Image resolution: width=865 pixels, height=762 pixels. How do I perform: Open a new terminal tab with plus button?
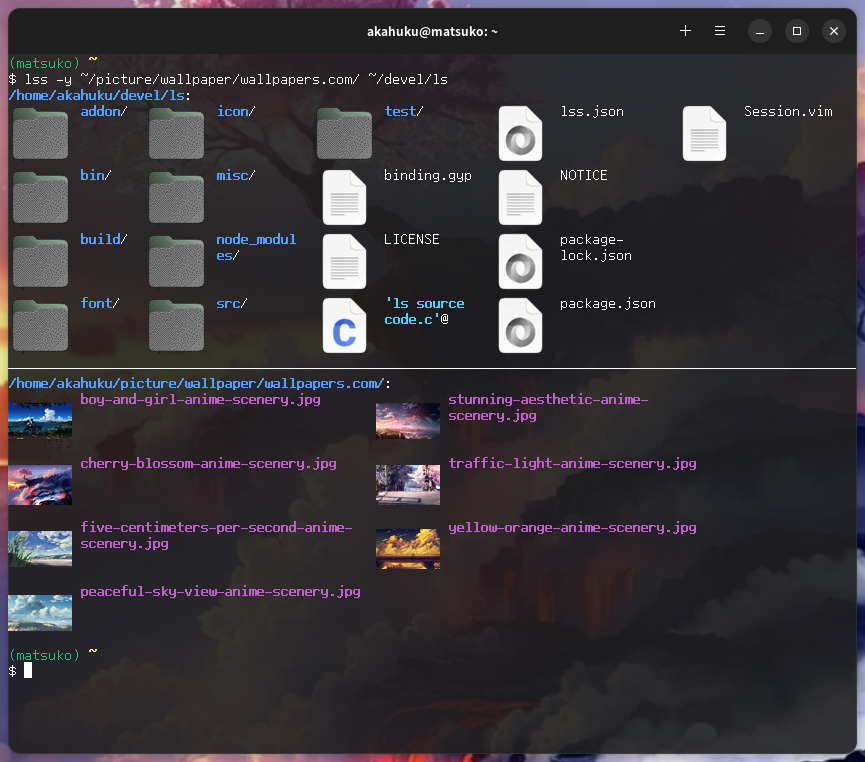685,31
